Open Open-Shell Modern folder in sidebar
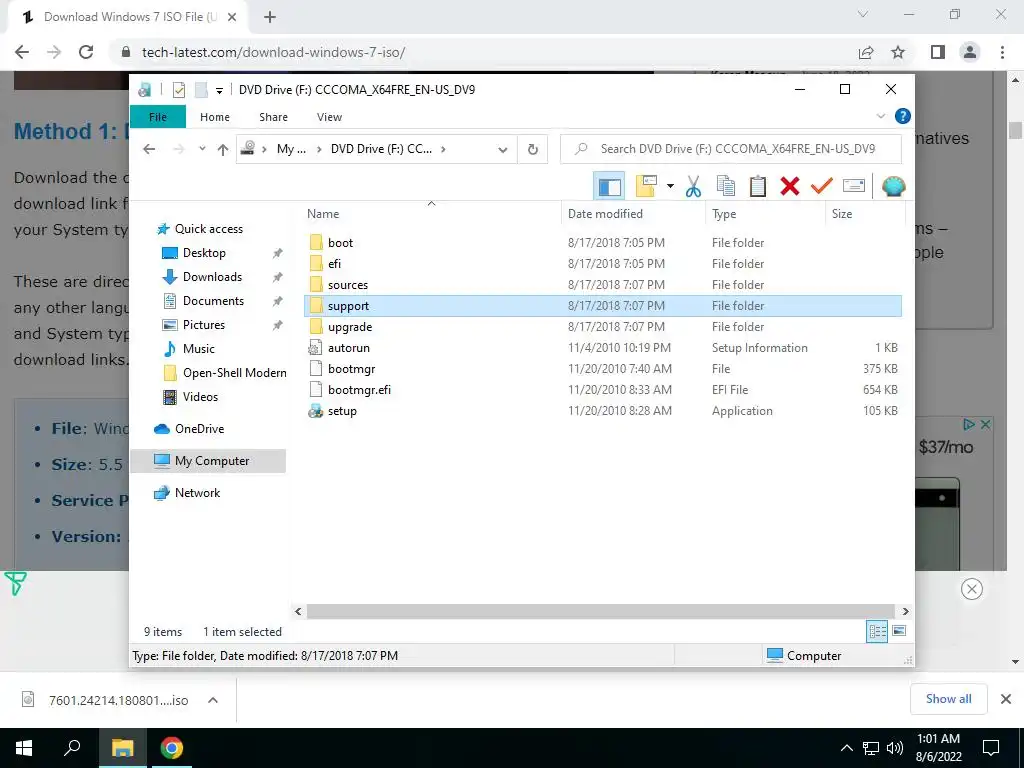 234,373
